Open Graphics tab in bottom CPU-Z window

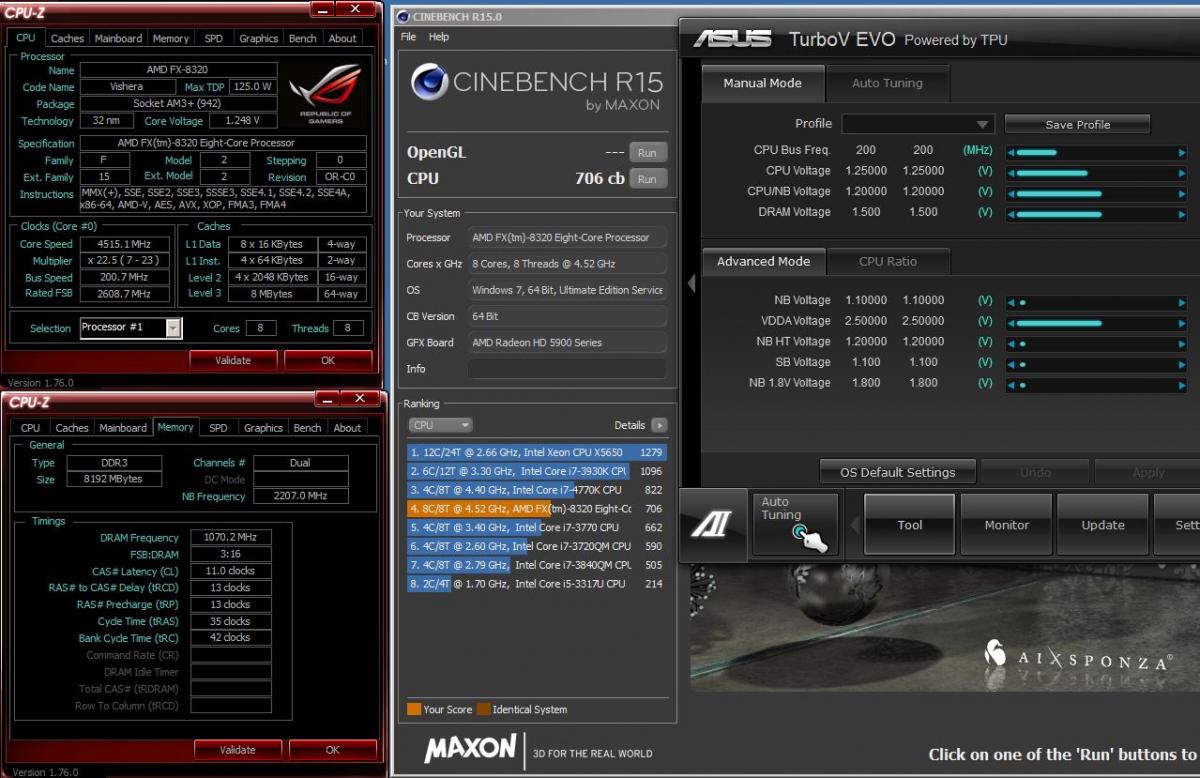tap(263, 428)
